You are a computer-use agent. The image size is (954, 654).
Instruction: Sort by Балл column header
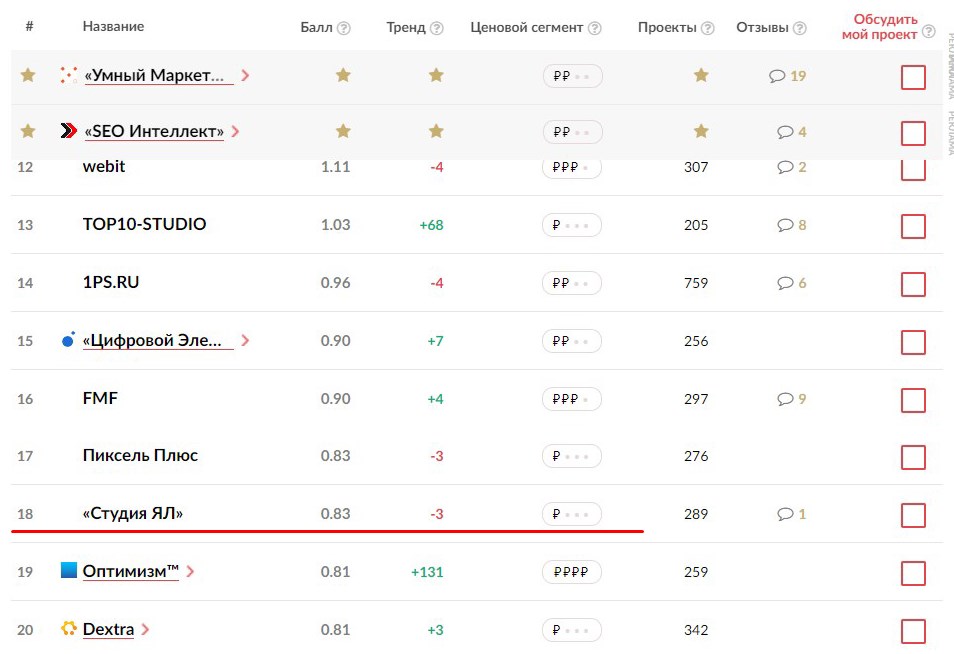point(316,27)
